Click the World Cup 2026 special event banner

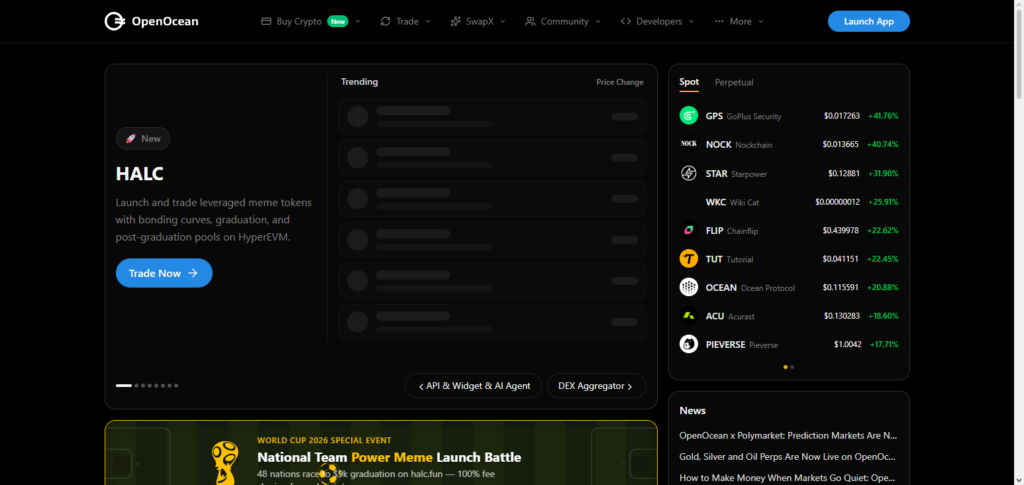click(x=381, y=453)
